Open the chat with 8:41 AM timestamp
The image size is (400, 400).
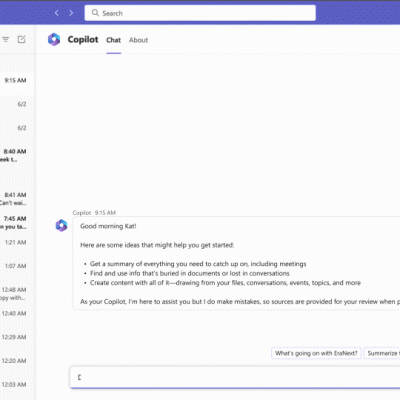click(17, 199)
